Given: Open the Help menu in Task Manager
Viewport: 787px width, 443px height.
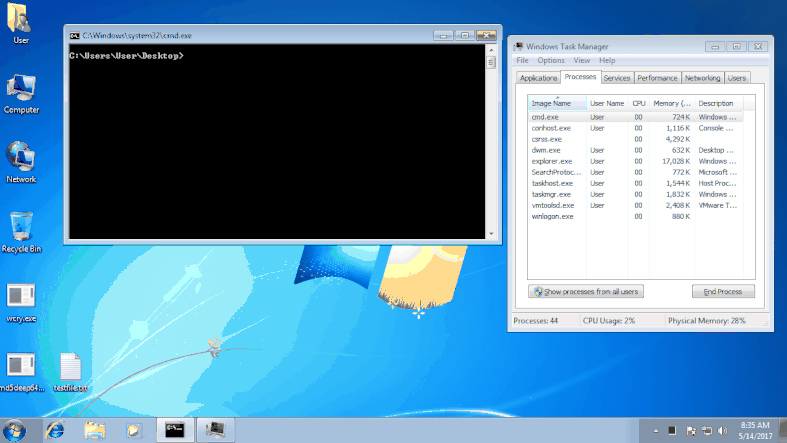Looking at the screenshot, I should [607, 60].
